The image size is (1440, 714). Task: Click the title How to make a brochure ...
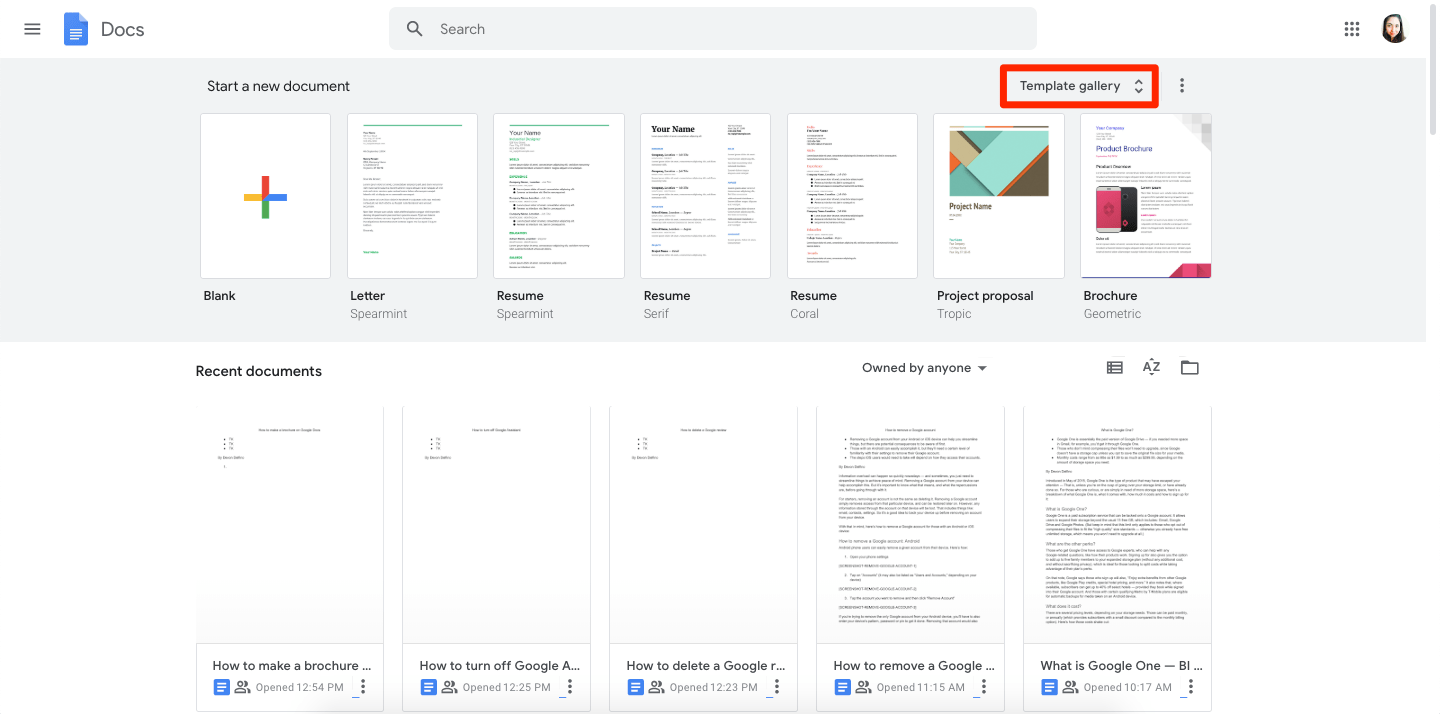[x=292, y=665]
